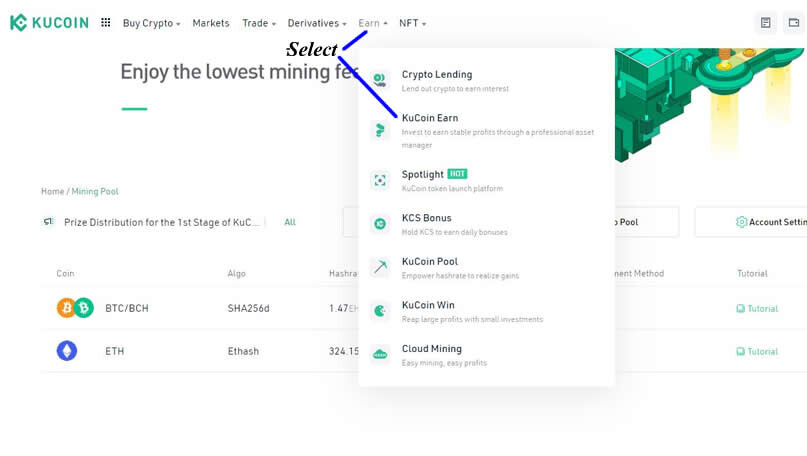Click the Account Settings gear icon
This screenshot has width=807, height=456.
point(741,222)
